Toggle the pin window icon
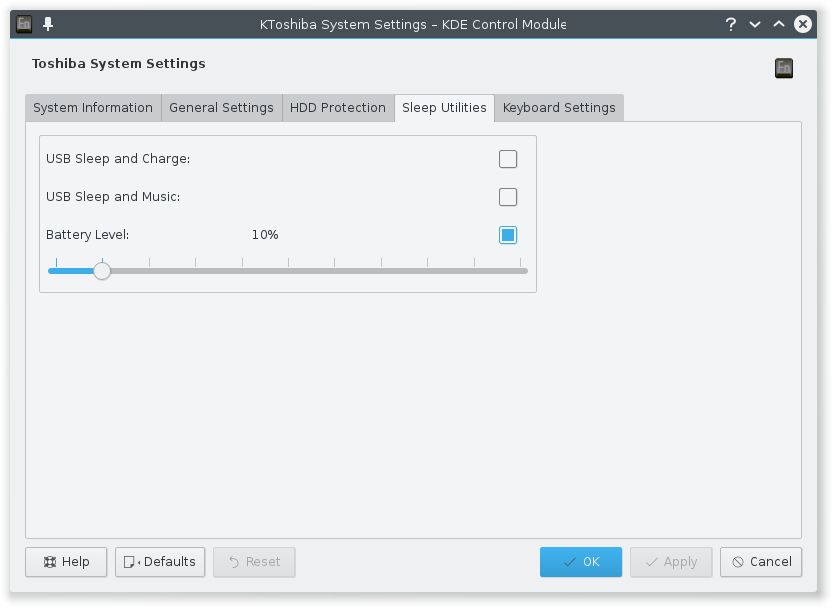Viewport: 833px width, 608px height. [x=48, y=24]
